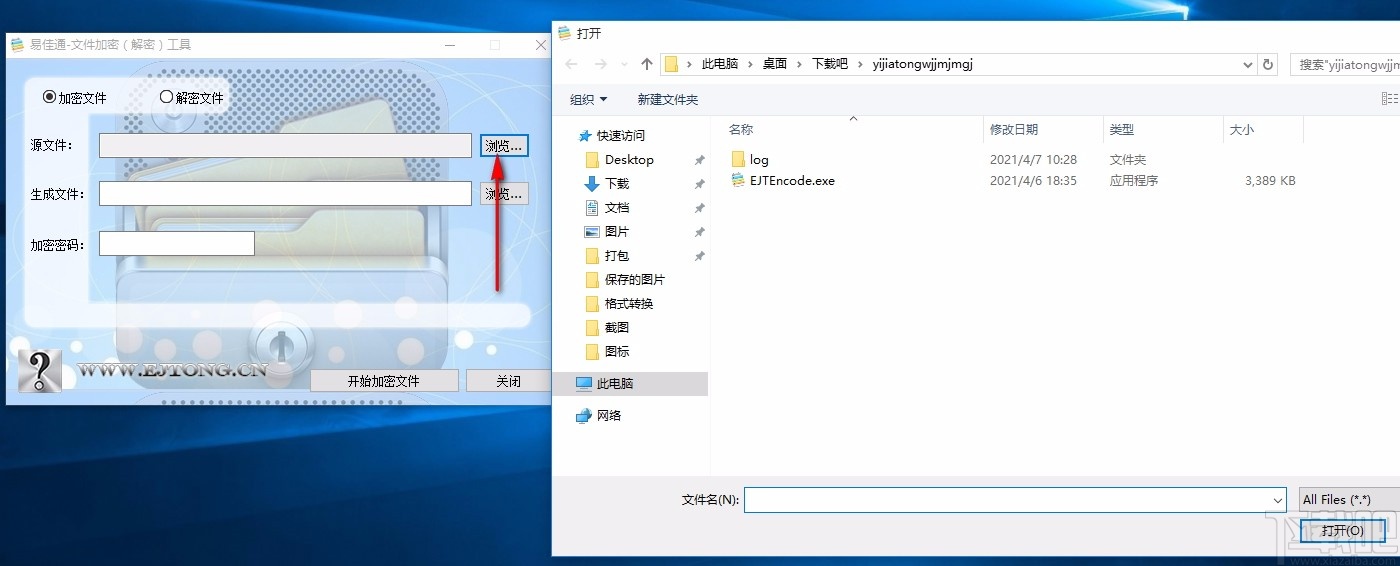The image size is (1400, 566).
Task: Click the 关闭 button in encryption tool
Action: click(508, 381)
